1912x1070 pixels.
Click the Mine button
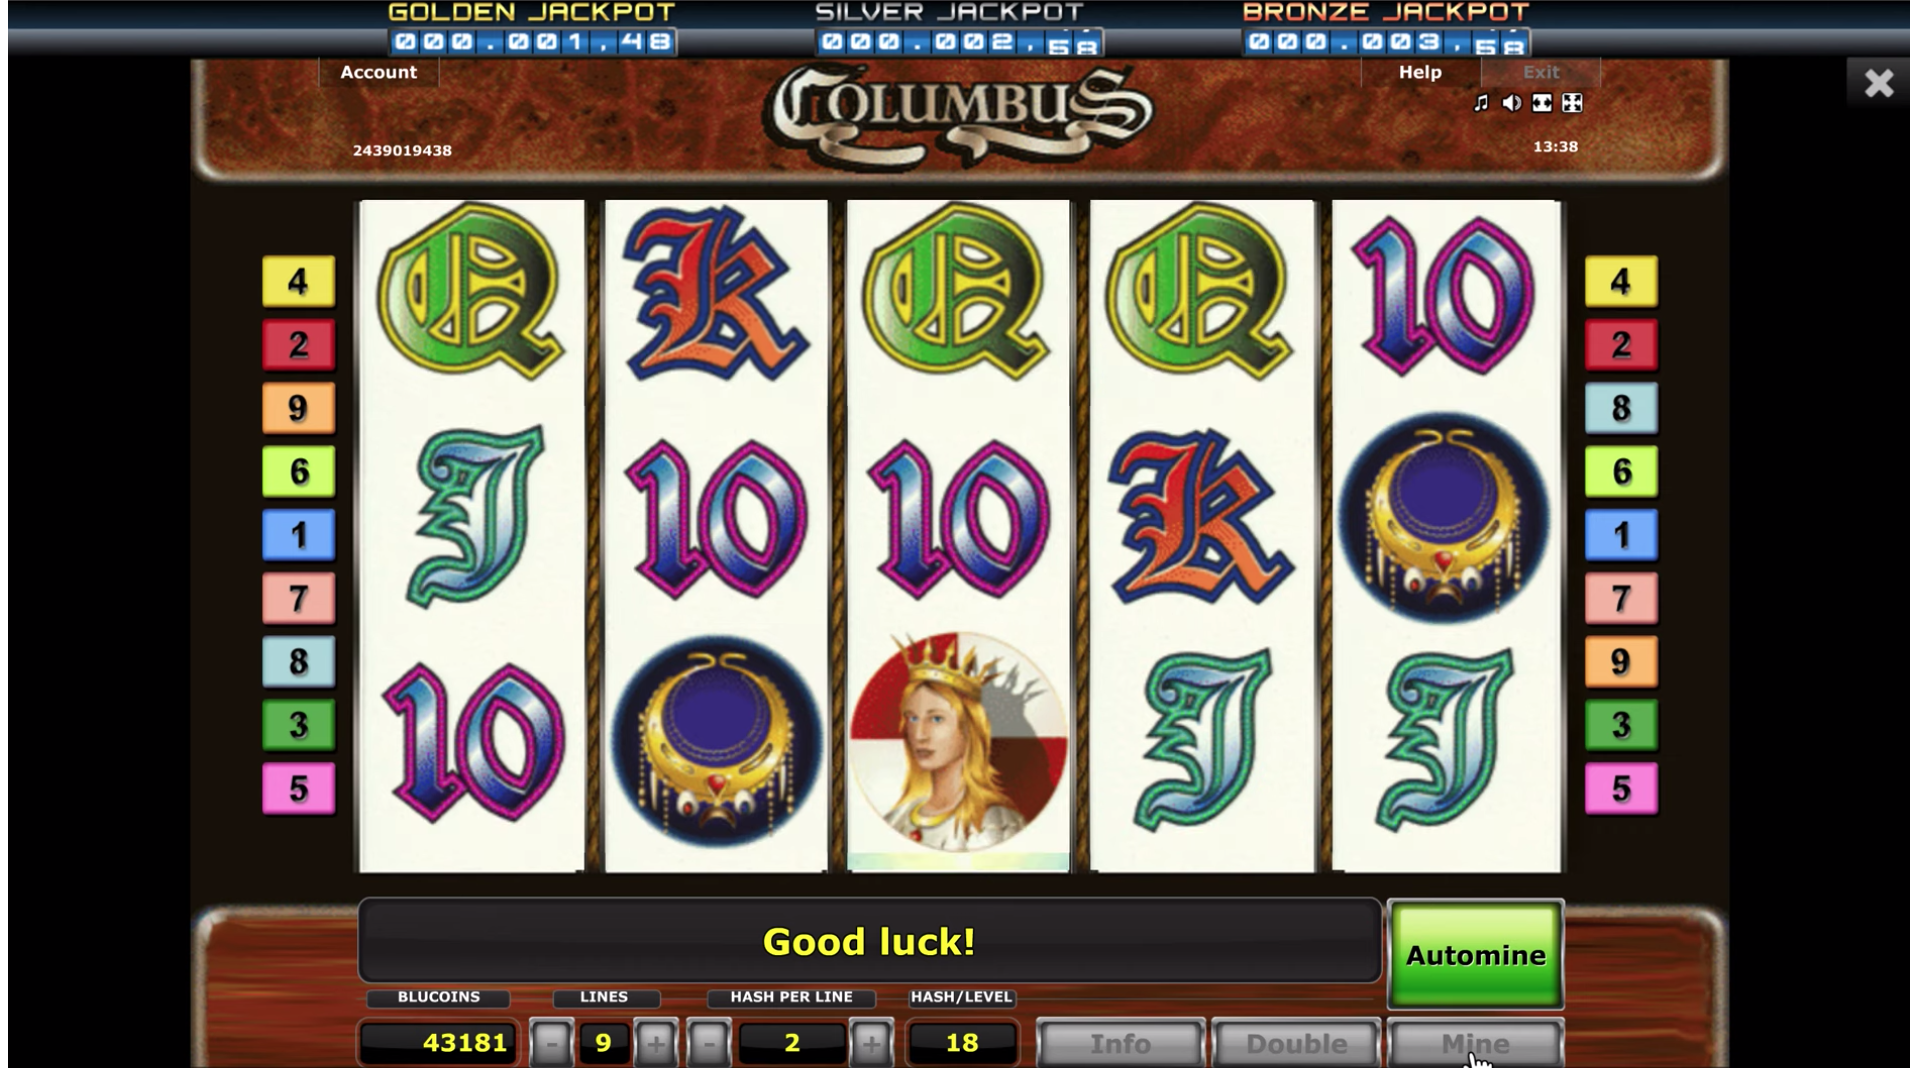1476,1044
